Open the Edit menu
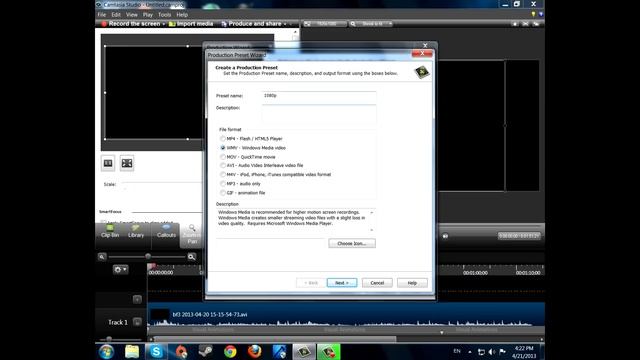Viewport: 640px width, 360px height. tap(116, 15)
